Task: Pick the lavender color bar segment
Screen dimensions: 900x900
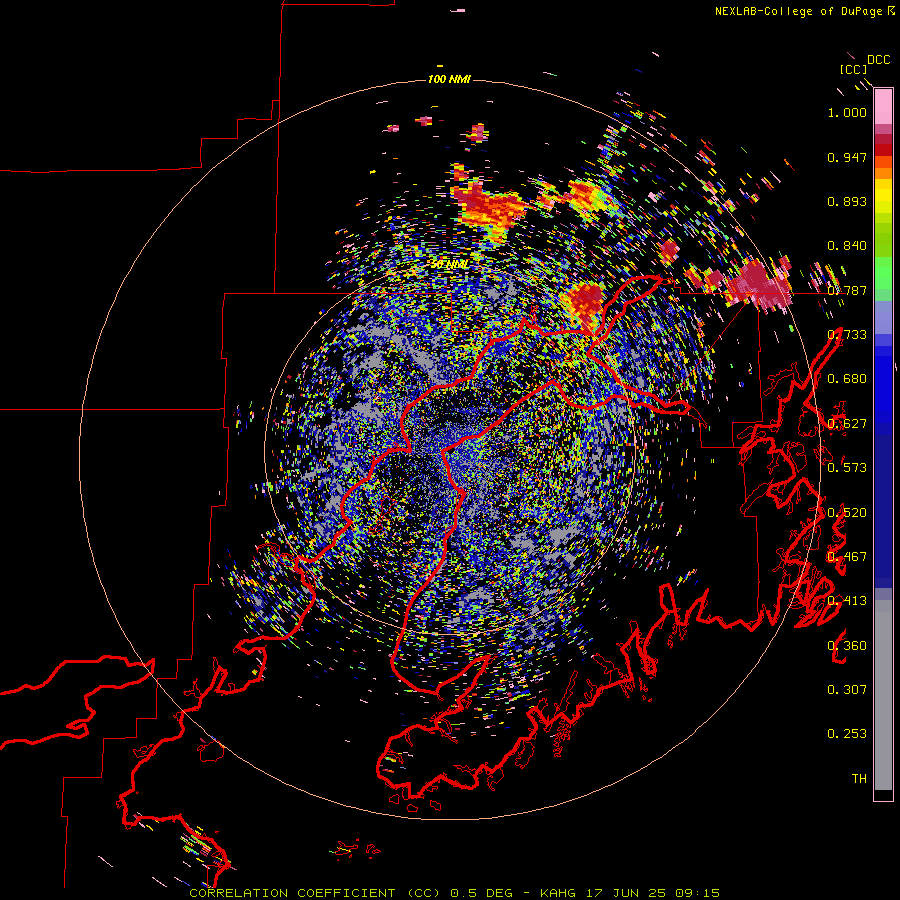Action: point(883,317)
